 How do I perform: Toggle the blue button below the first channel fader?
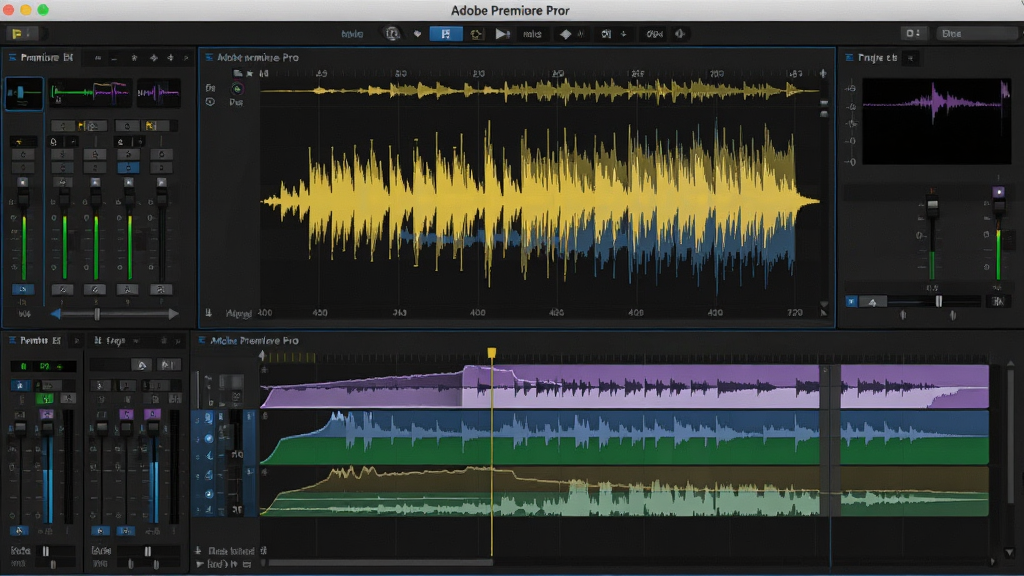click(x=23, y=289)
